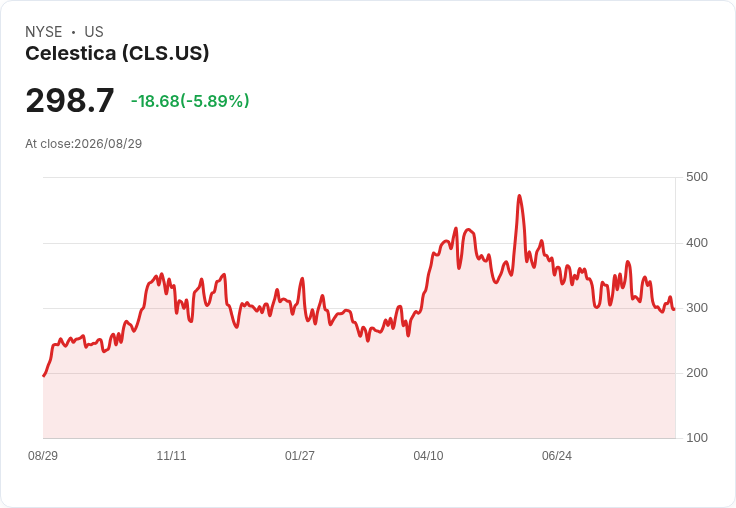Click the 298.7 current price figure
736x508 pixels.
[70, 100]
